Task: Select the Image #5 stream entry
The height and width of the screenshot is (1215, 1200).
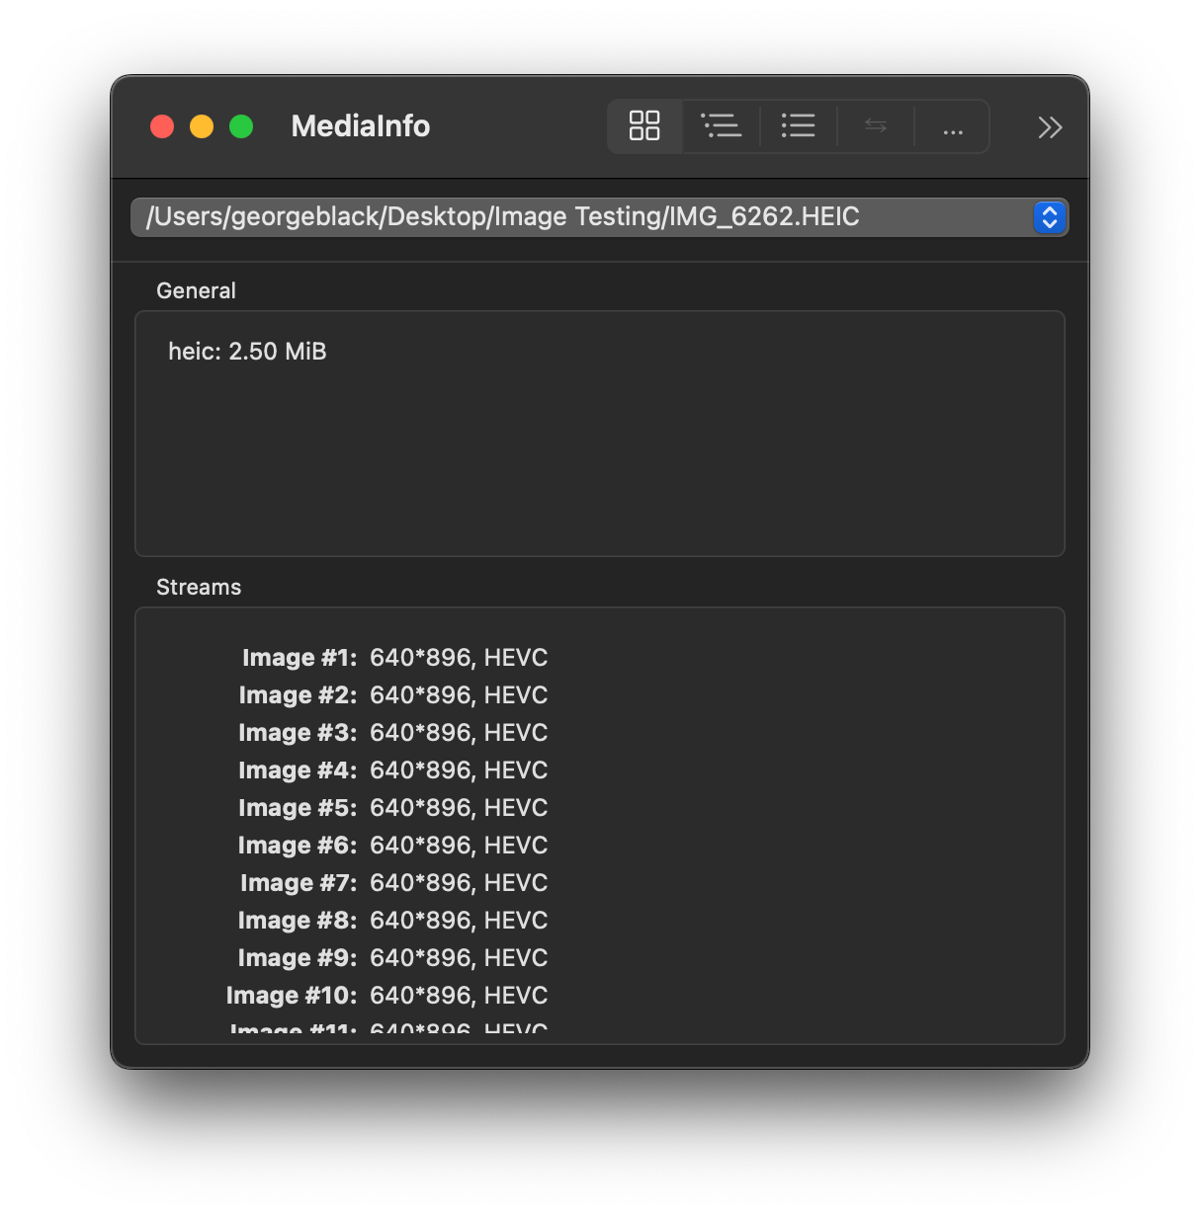Action: pyautogui.click(x=393, y=807)
